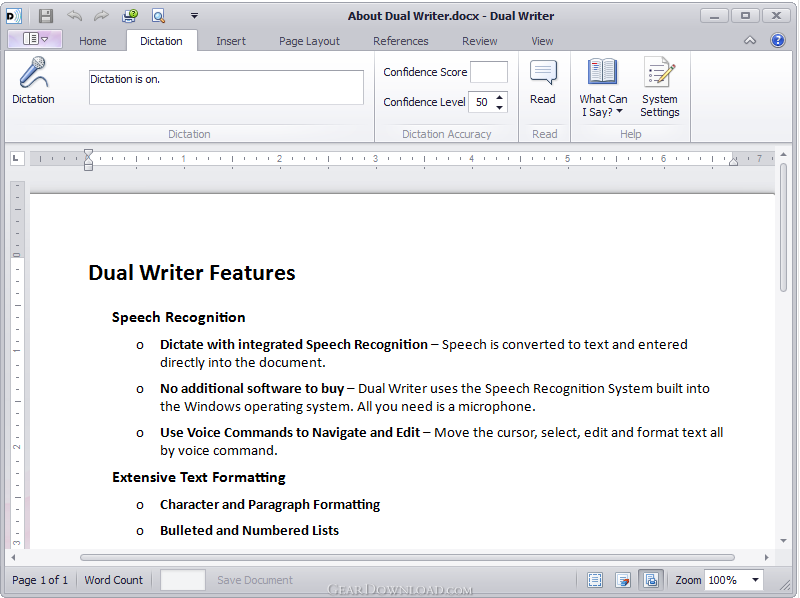Click the vertical scrollbar up arrow
This screenshot has height=598, width=800.
tap(784, 154)
